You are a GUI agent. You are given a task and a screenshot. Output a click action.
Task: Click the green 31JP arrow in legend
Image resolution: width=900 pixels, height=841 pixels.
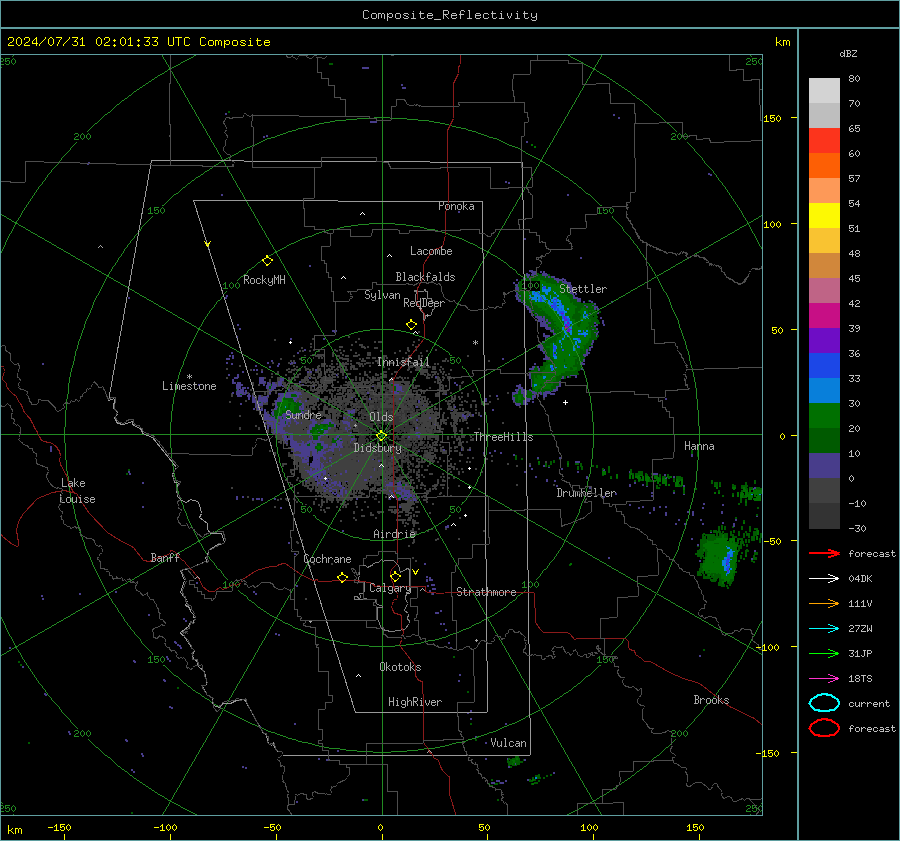tap(824, 653)
